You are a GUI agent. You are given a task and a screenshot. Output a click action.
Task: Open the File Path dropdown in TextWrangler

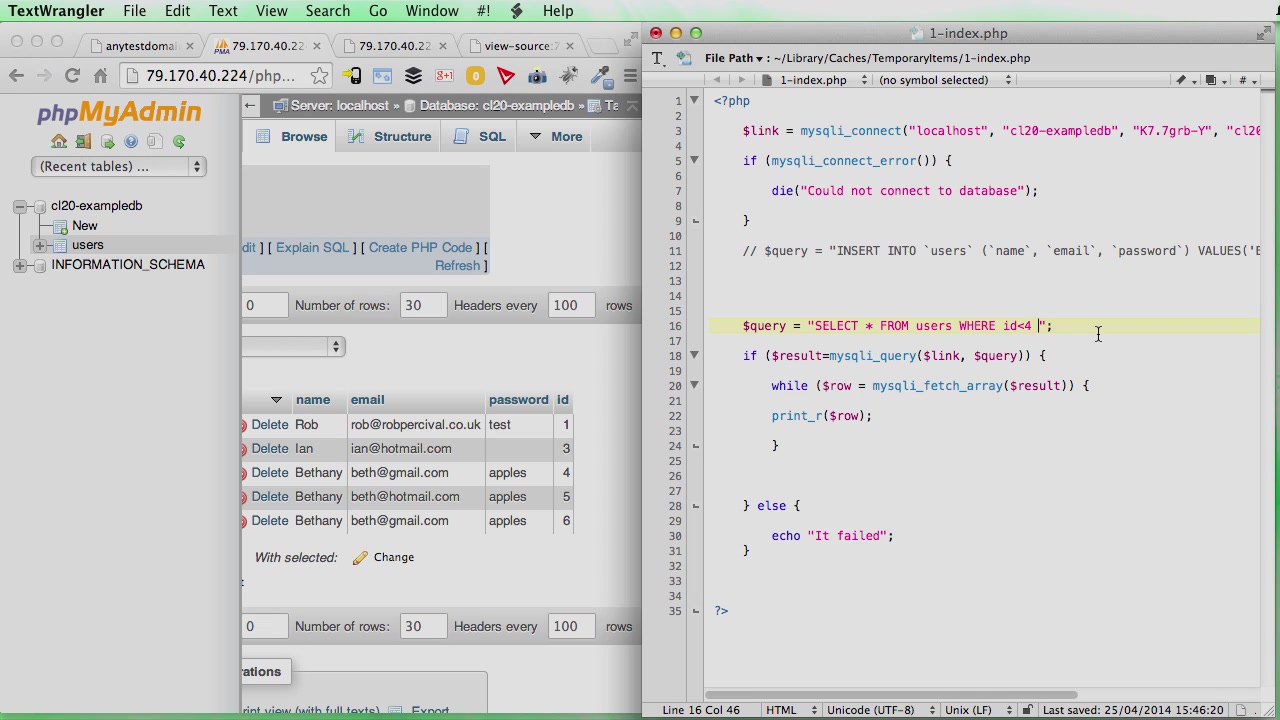click(734, 58)
